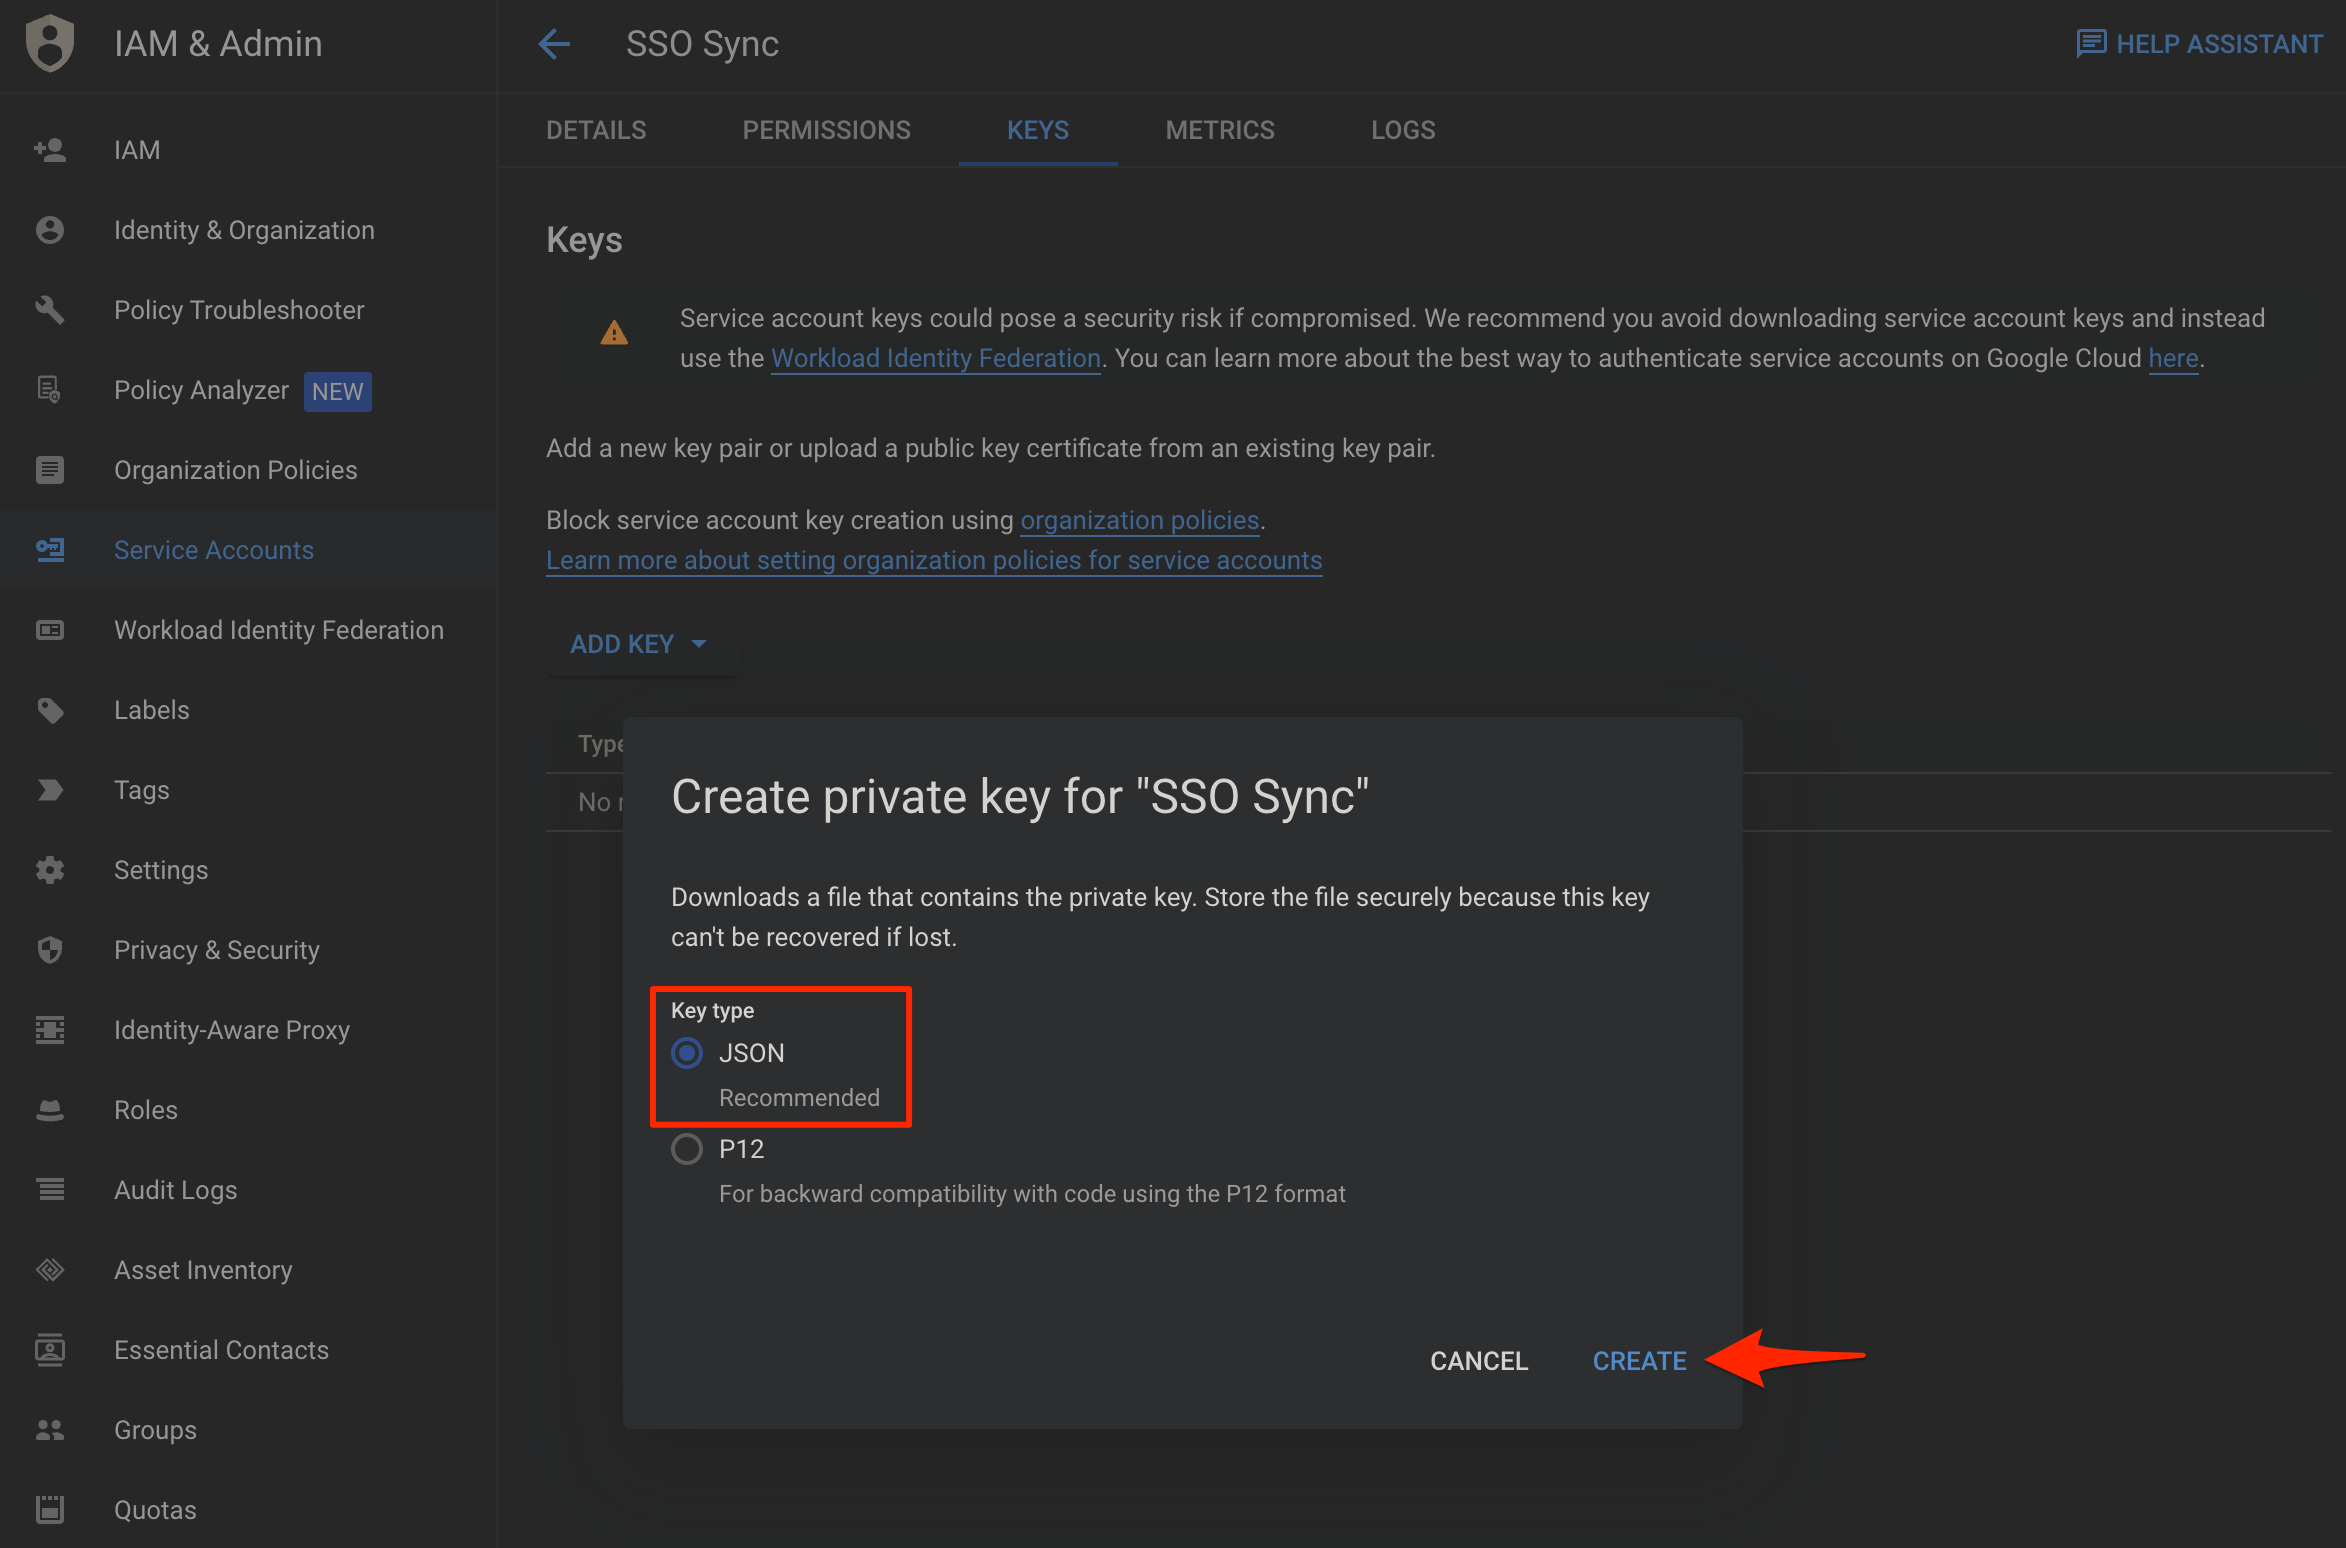The width and height of the screenshot is (2346, 1548).
Task: Click the Asset Inventory diamond icon
Action: click(50, 1270)
